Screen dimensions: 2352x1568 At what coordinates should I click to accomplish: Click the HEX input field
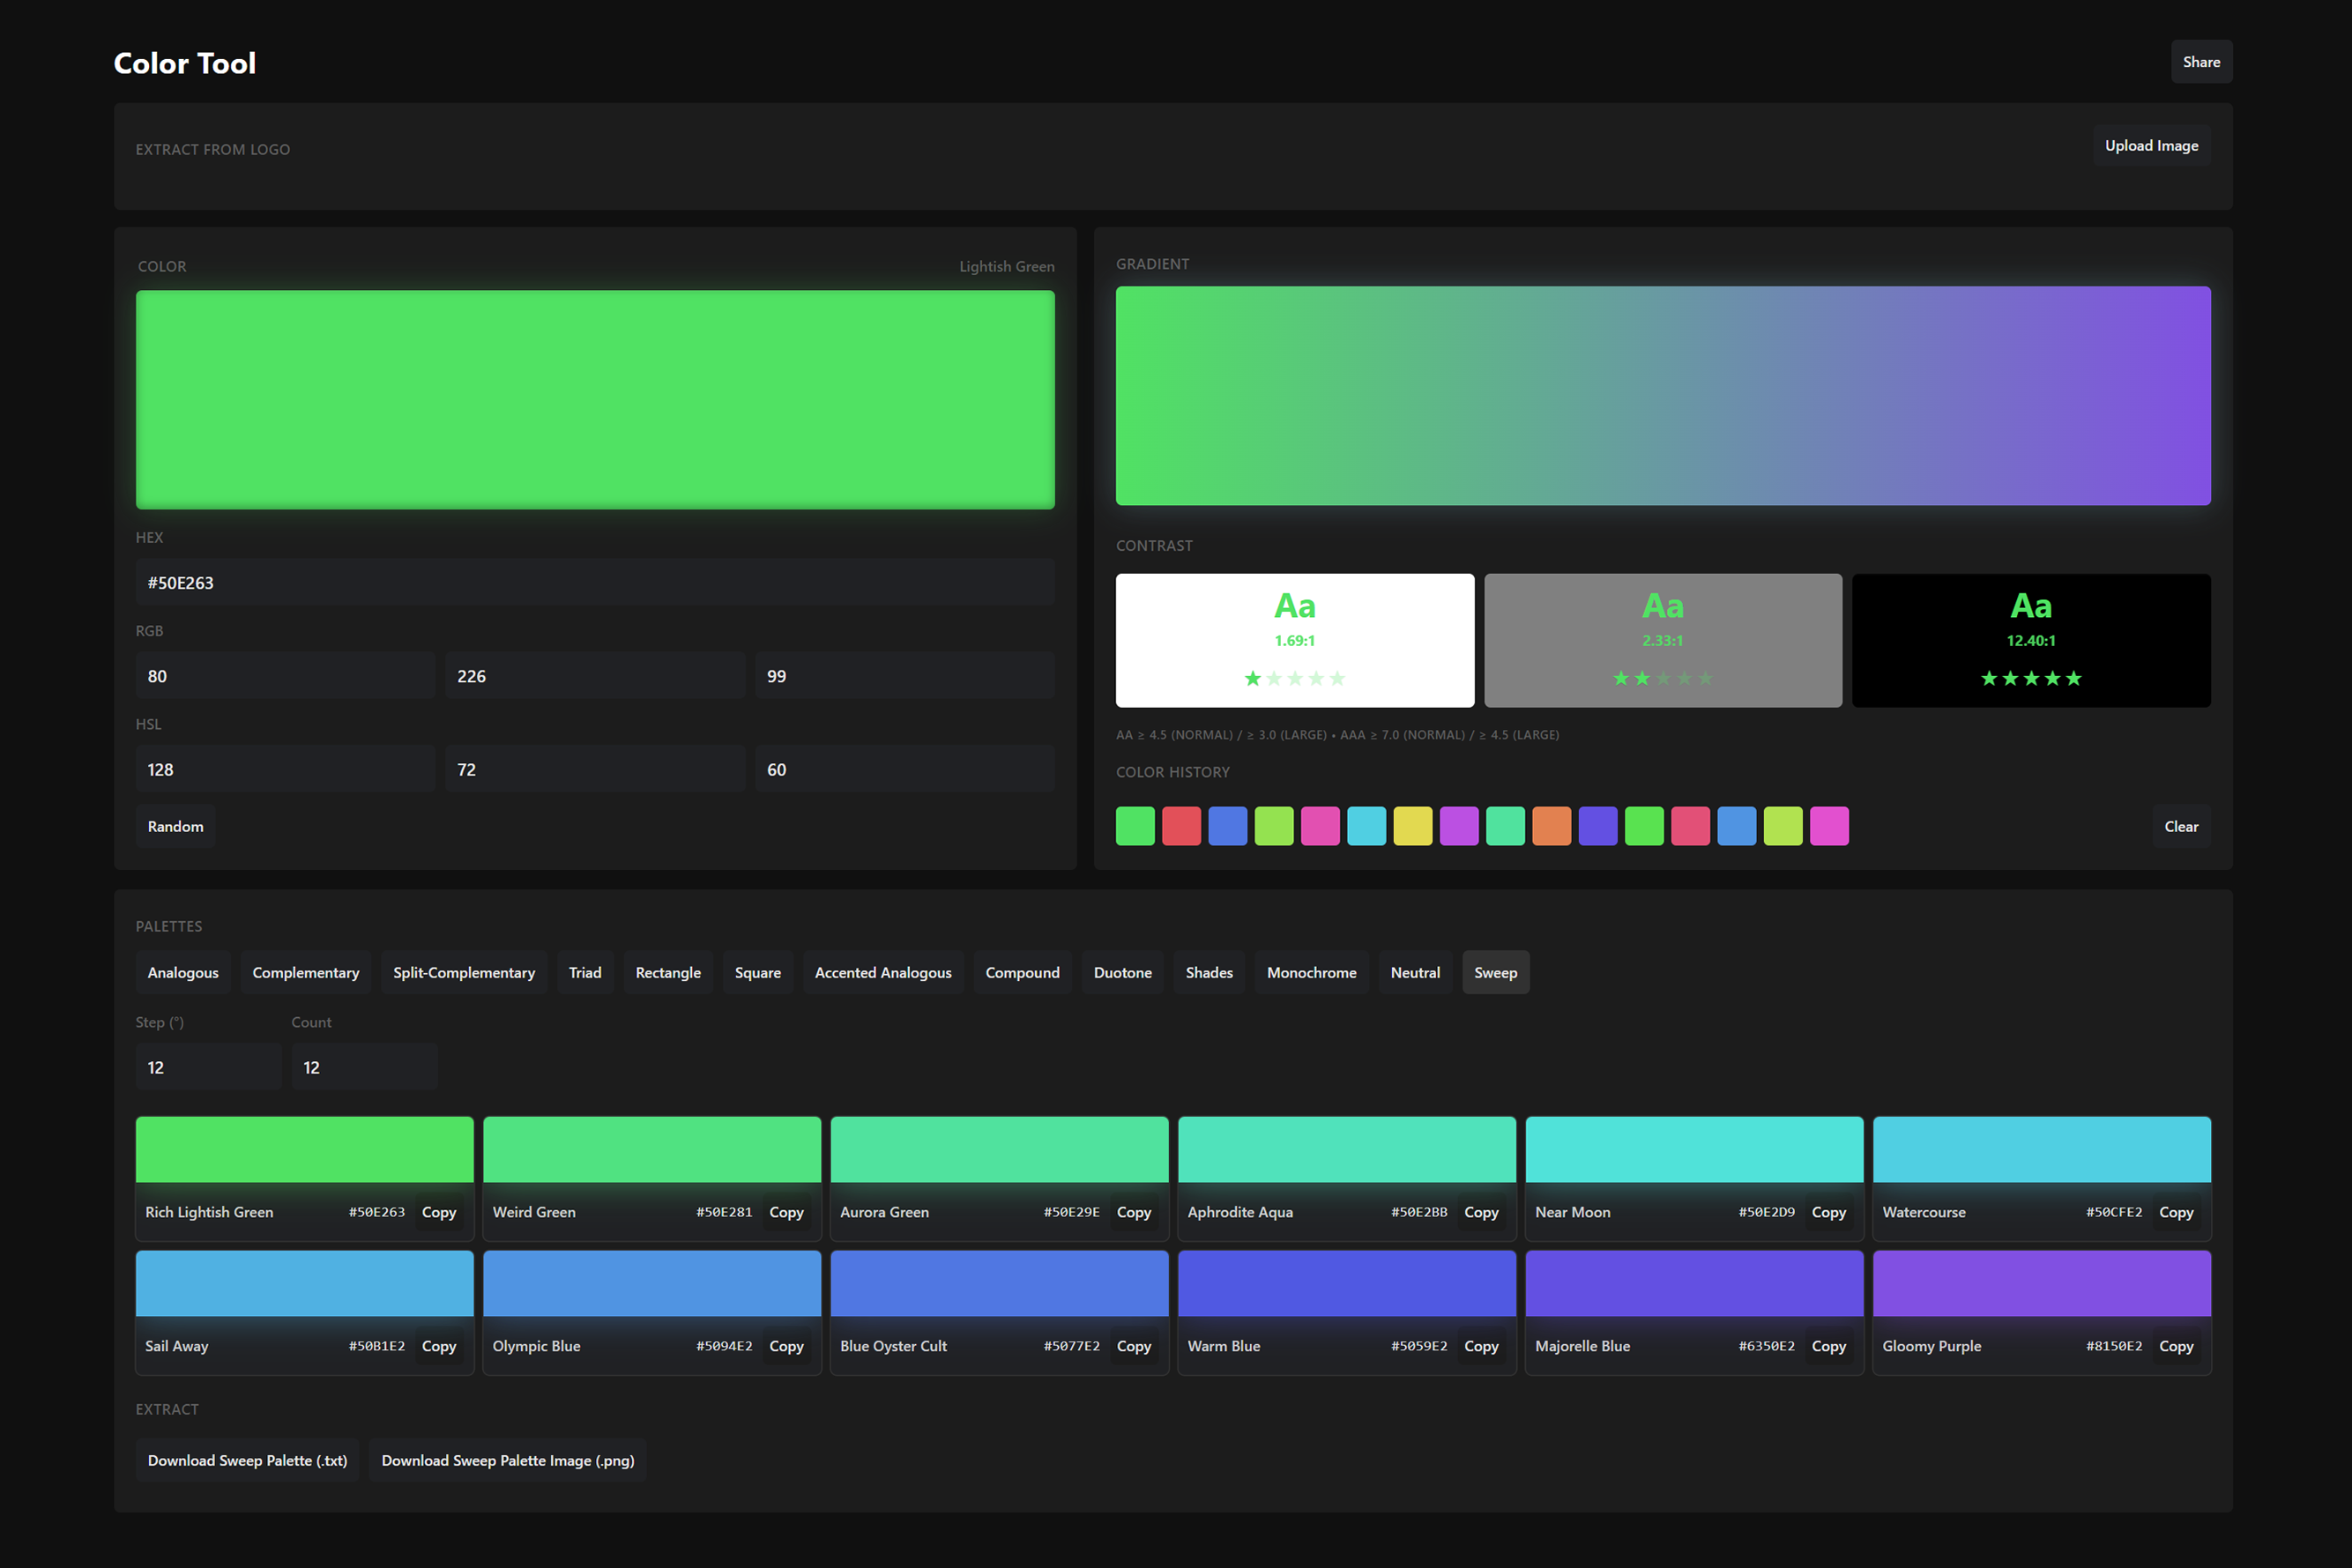(x=595, y=583)
